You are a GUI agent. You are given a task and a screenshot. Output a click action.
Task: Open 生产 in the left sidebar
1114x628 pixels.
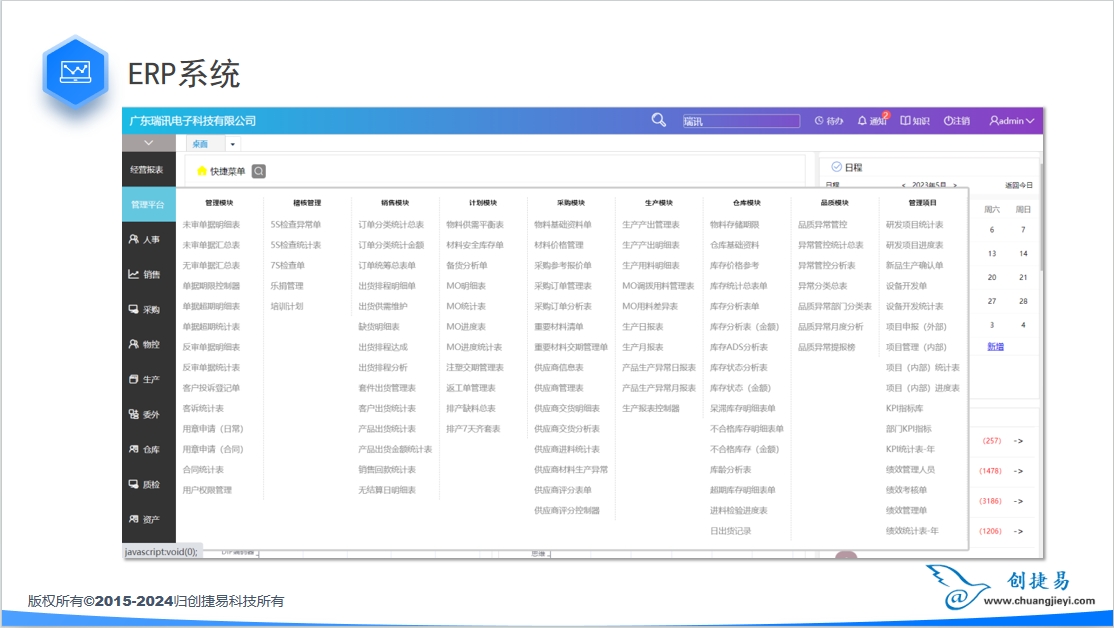point(144,380)
